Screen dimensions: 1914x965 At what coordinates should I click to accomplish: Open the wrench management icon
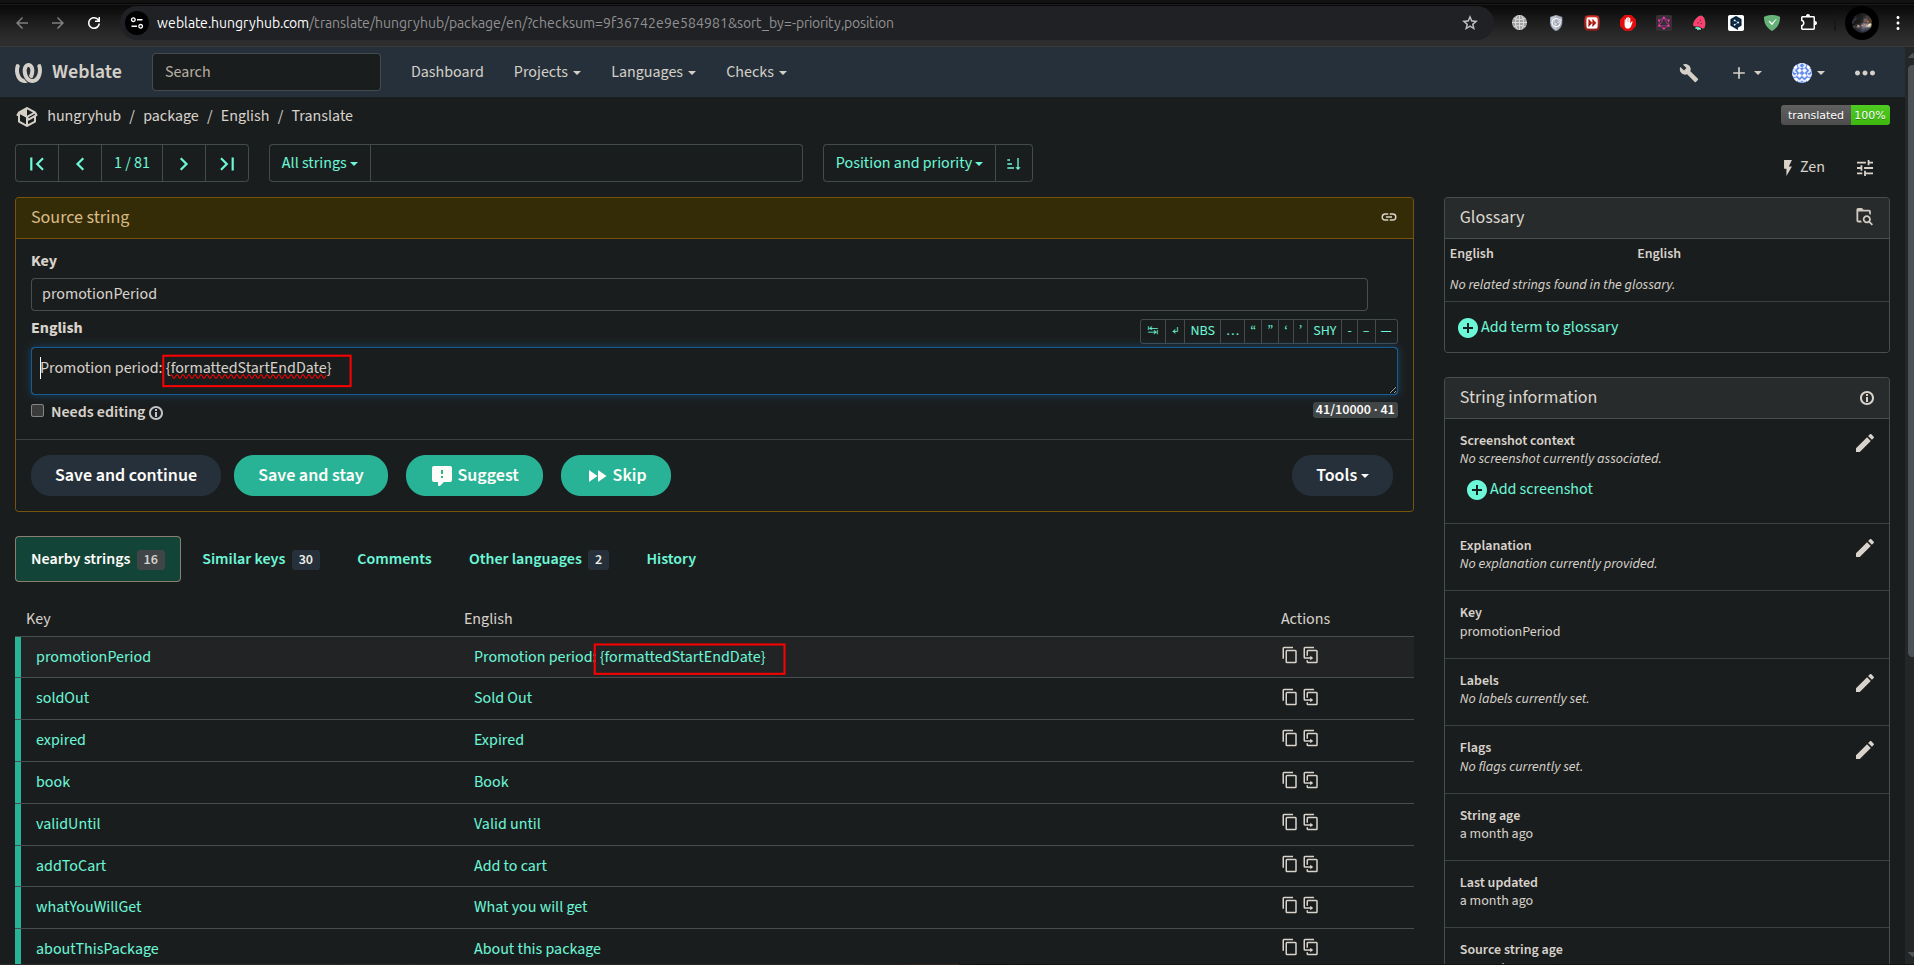click(1688, 72)
